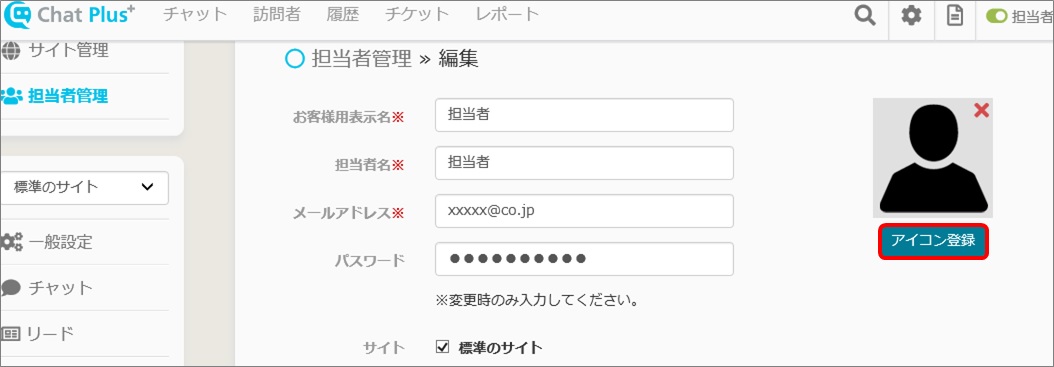This screenshot has height=367, width=1054.
Task: Open settings gear icon in header
Action: pos(911,15)
